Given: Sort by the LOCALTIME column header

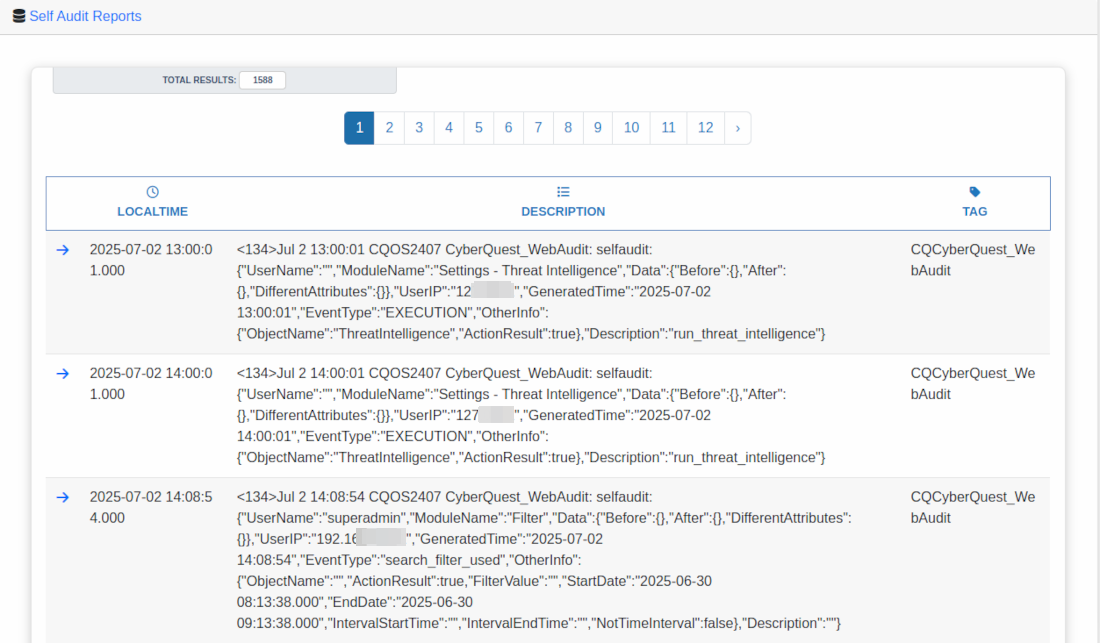Looking at the screenshot, I should (x=152, y=212).
